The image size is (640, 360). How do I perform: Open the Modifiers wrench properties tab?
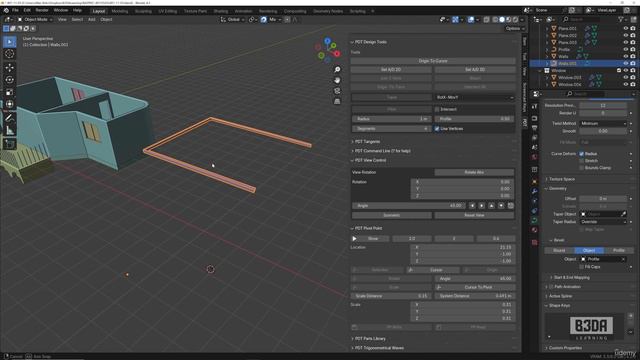[x=535, y=191]
